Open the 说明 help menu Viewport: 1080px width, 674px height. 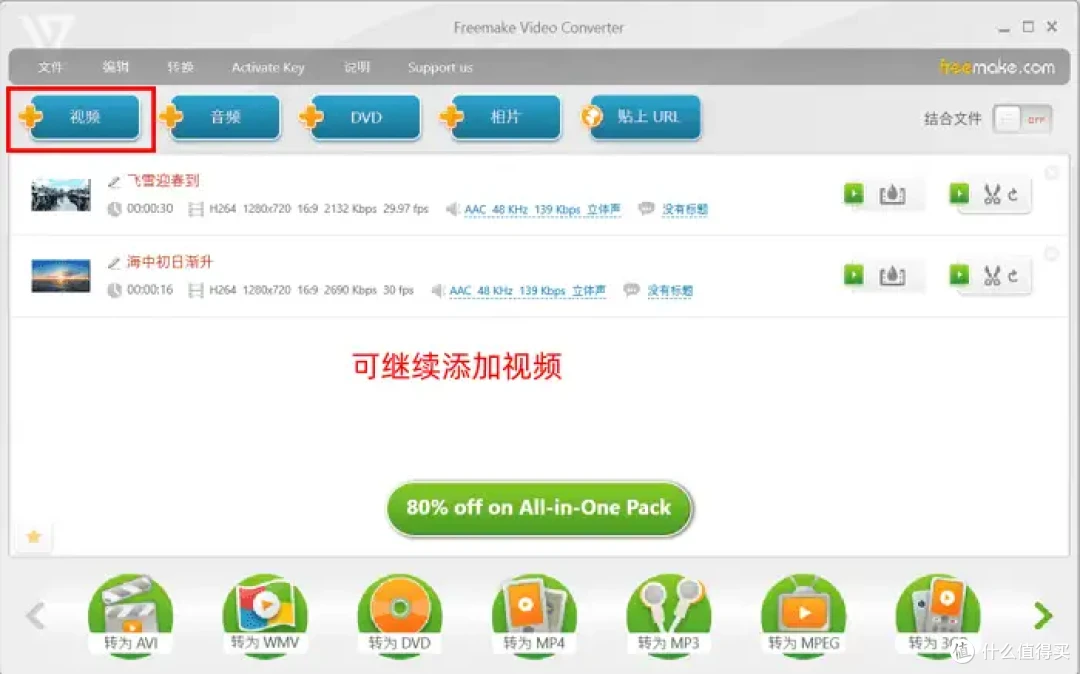pos(357,67)
